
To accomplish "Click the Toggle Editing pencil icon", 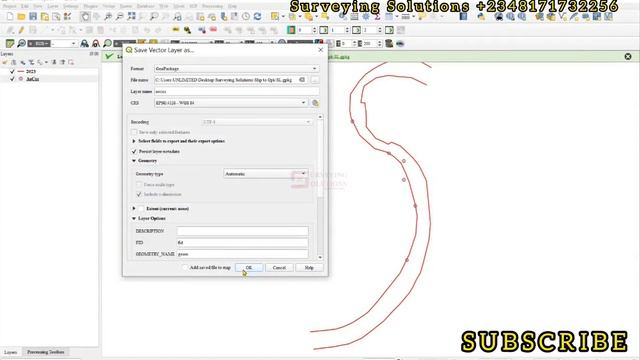I will coord(21,30).
